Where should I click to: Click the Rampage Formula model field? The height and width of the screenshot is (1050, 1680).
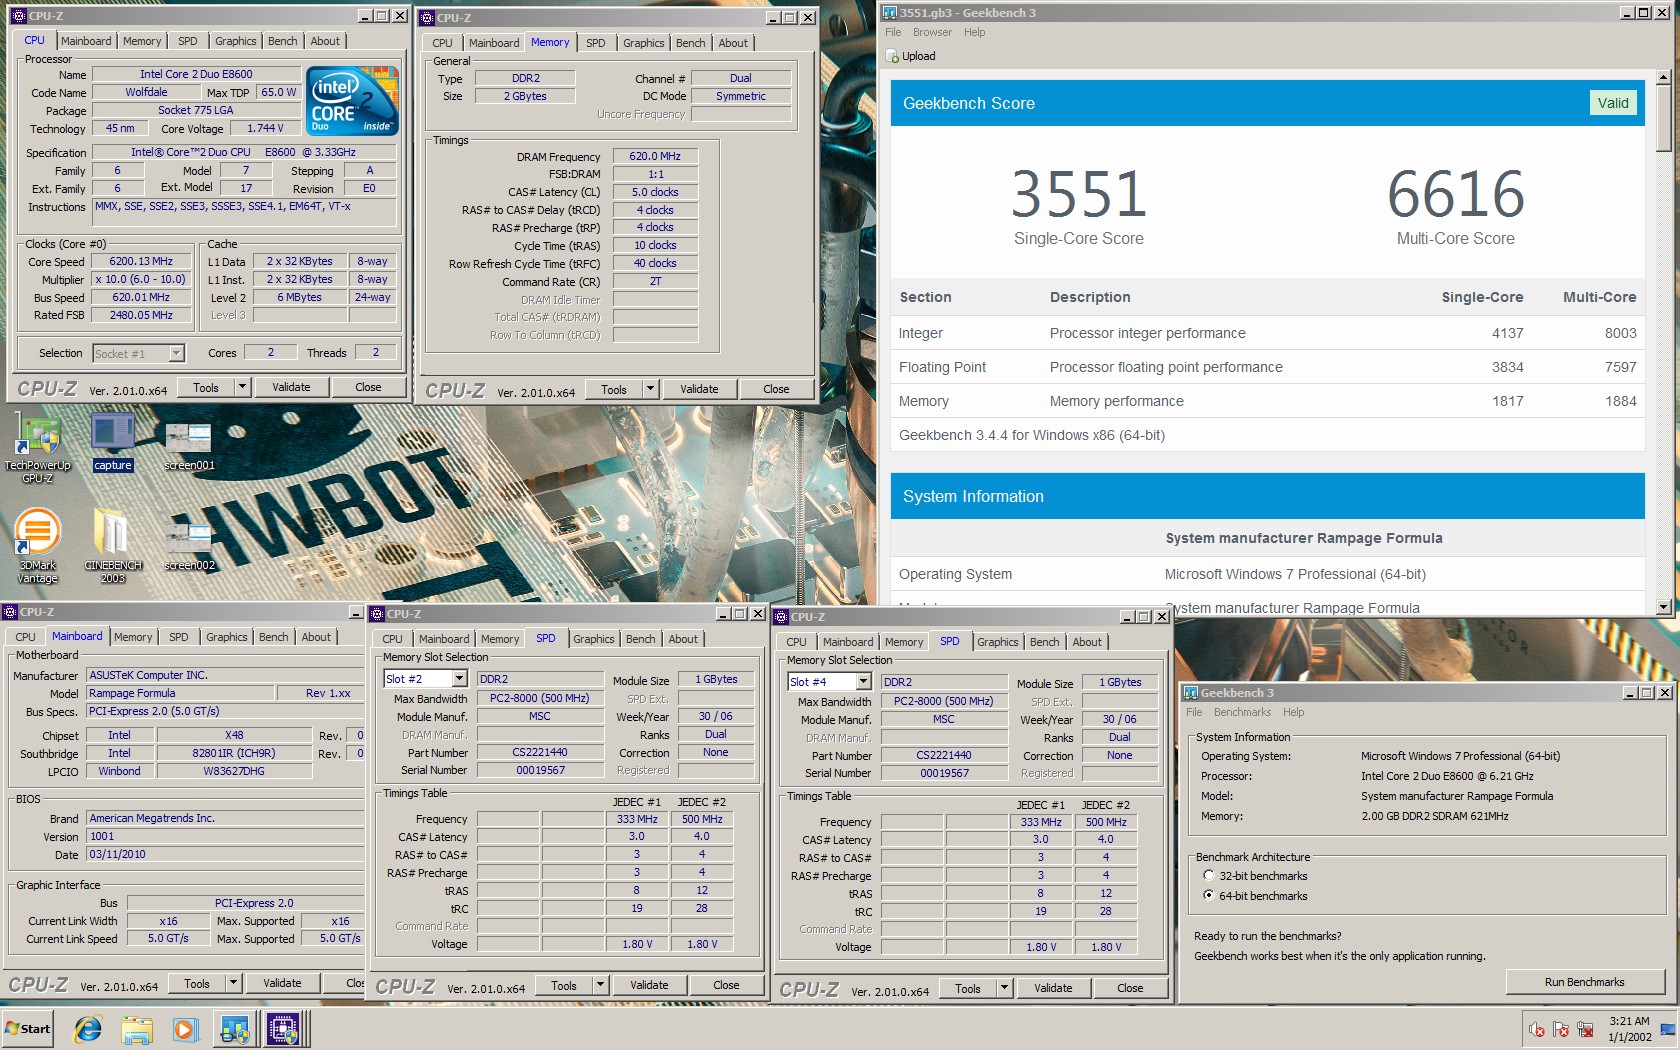(x=178, y=693)
